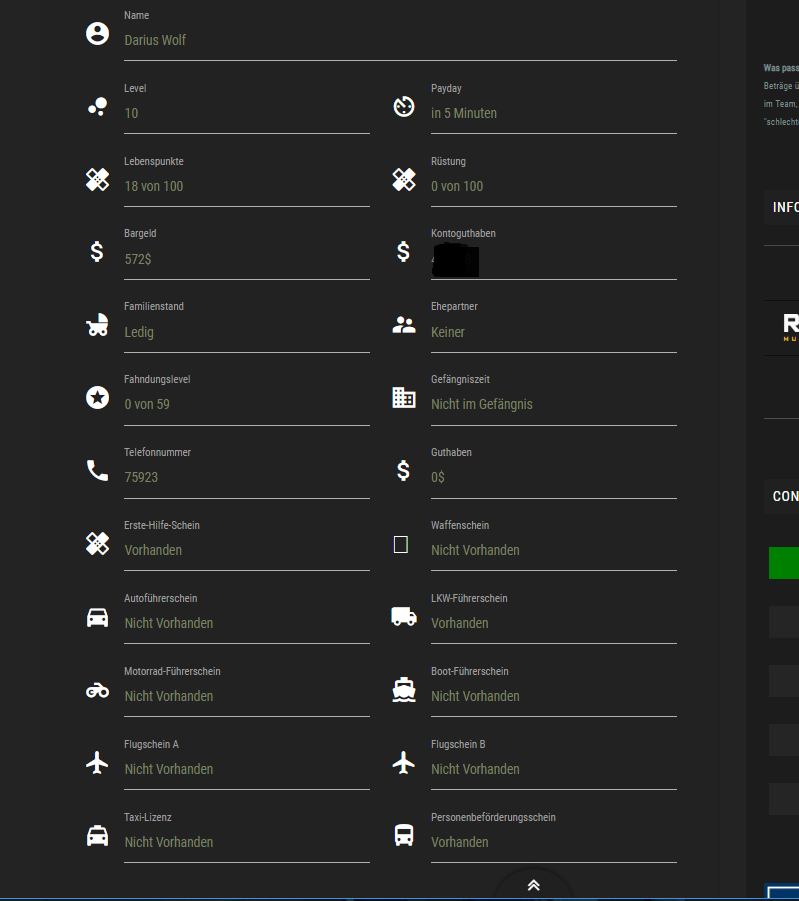The width and height of the screenshot is (799, 901).
Task: Click the Lebenspunkte field showing 18 von 100
Action: 246,186
